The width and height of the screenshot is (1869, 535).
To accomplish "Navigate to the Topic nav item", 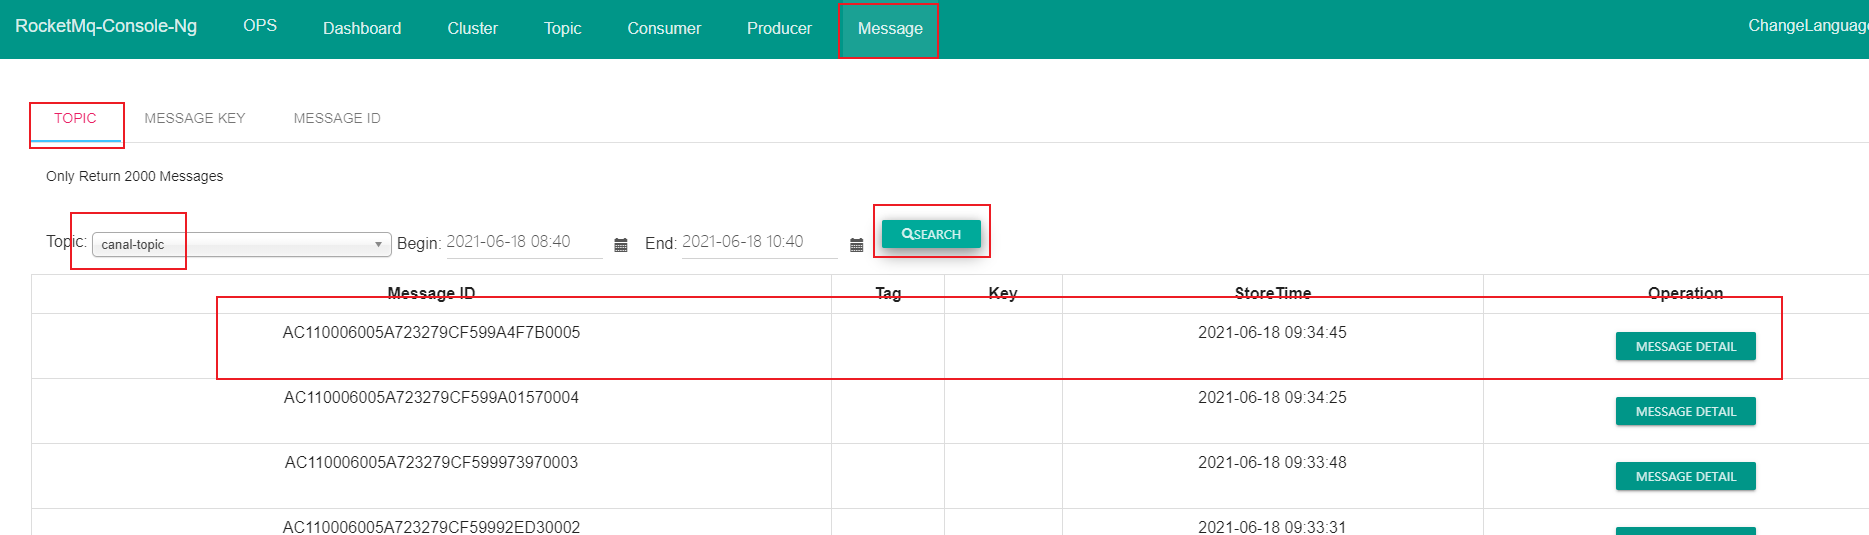I will coord(562,28).
